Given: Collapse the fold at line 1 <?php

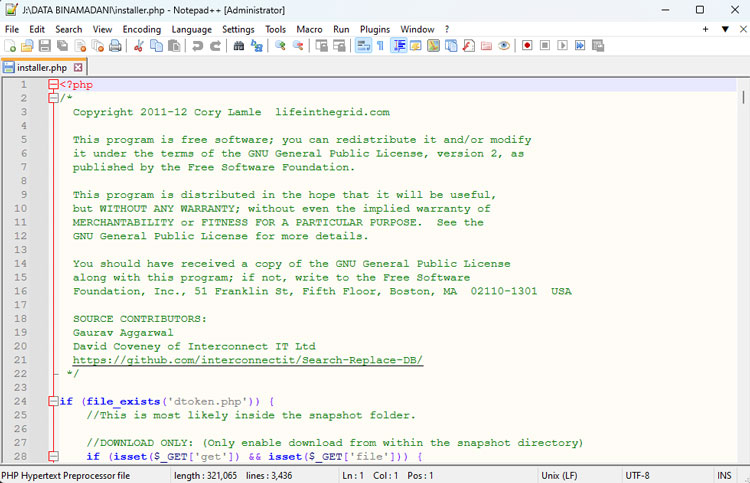Looking at the screenshot, I should (x=53, y=85).
